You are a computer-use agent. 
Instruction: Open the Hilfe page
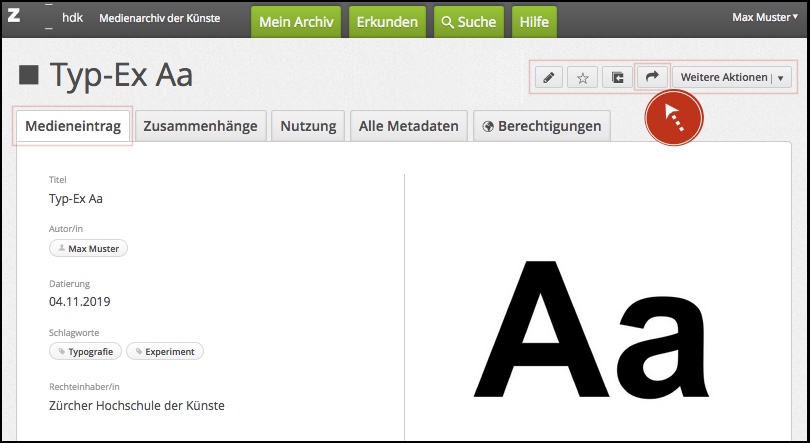point(535,21)
